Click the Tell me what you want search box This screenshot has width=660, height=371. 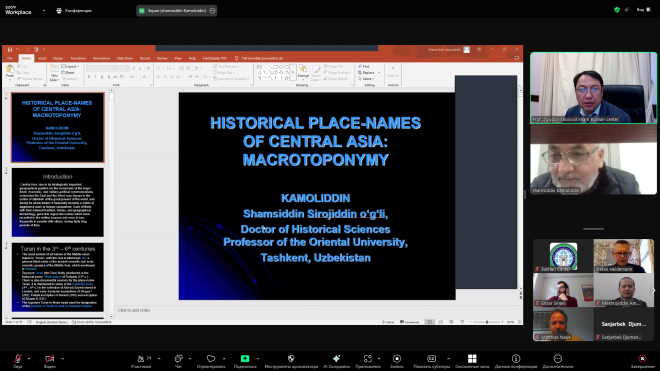(261, 58)
